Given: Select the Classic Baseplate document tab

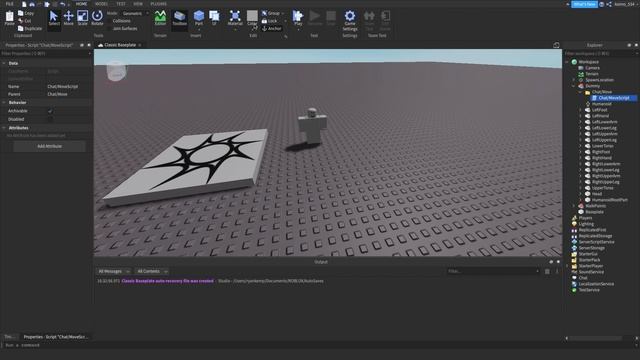Looking at the screenshot, I should point(120,45).
